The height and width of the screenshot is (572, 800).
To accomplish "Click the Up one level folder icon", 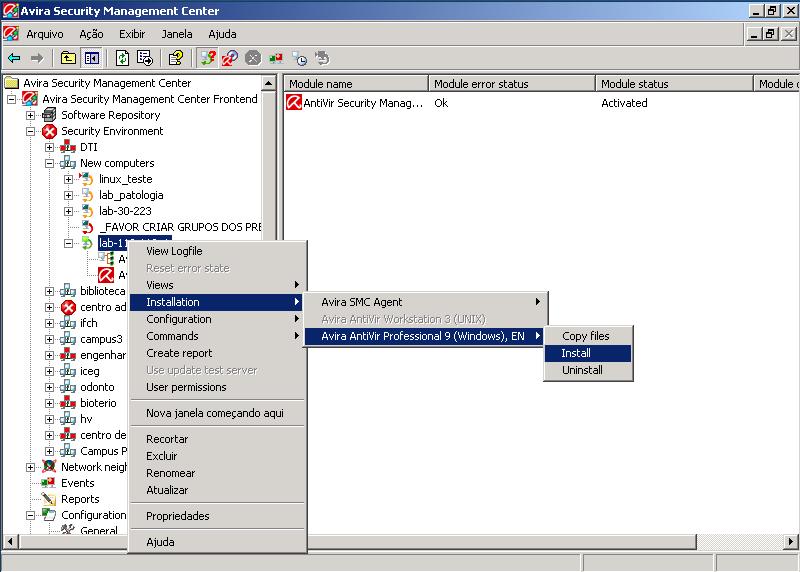I will (68, 58).
